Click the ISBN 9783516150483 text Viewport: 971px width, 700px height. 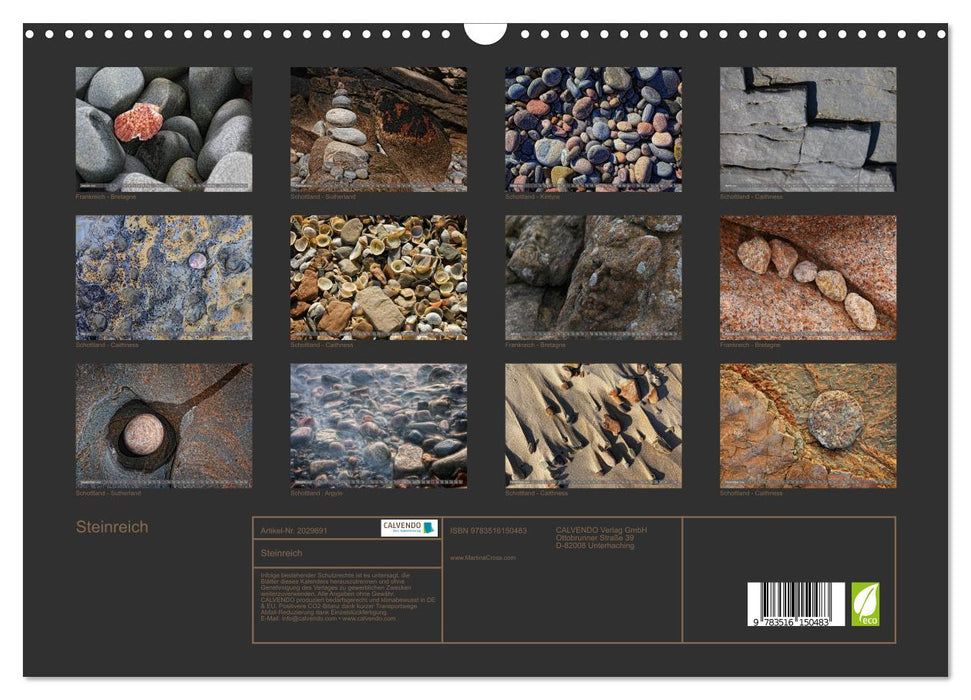[488, 530]
